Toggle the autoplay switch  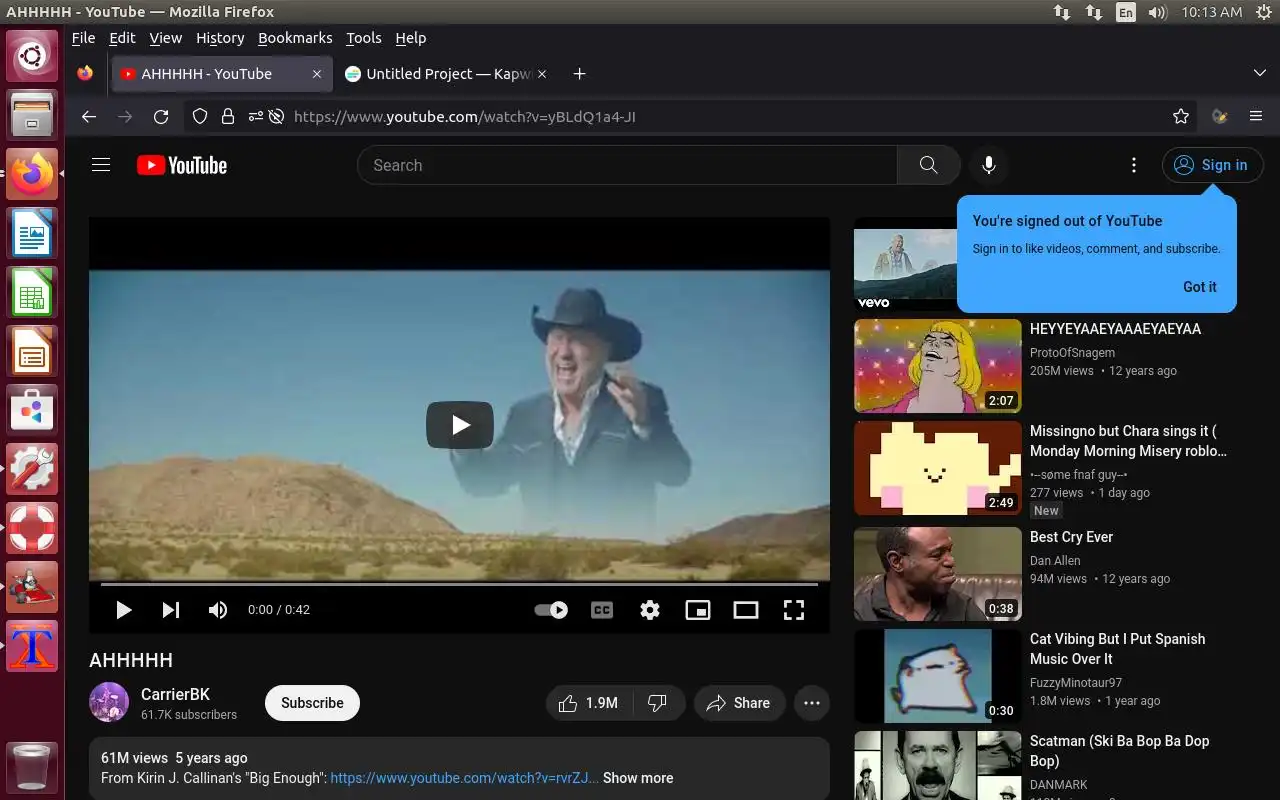[551, 609]
